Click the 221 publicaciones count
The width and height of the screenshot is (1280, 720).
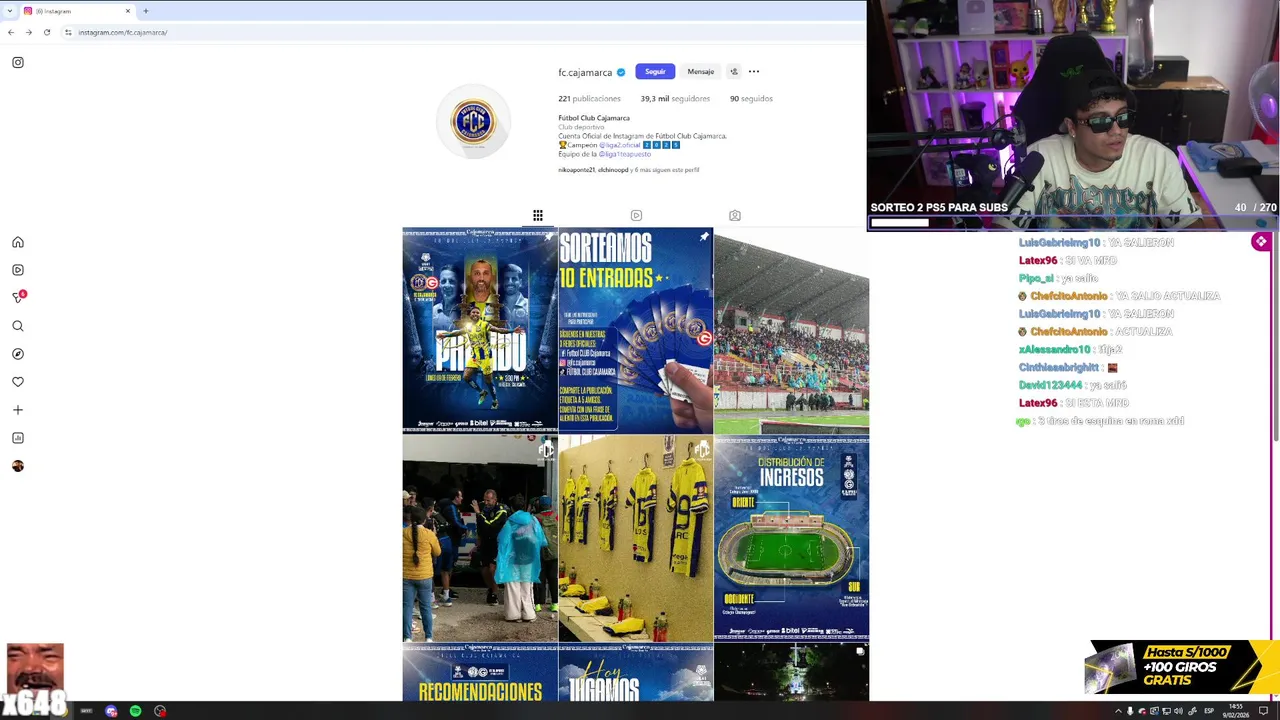(x=589, y=99)
